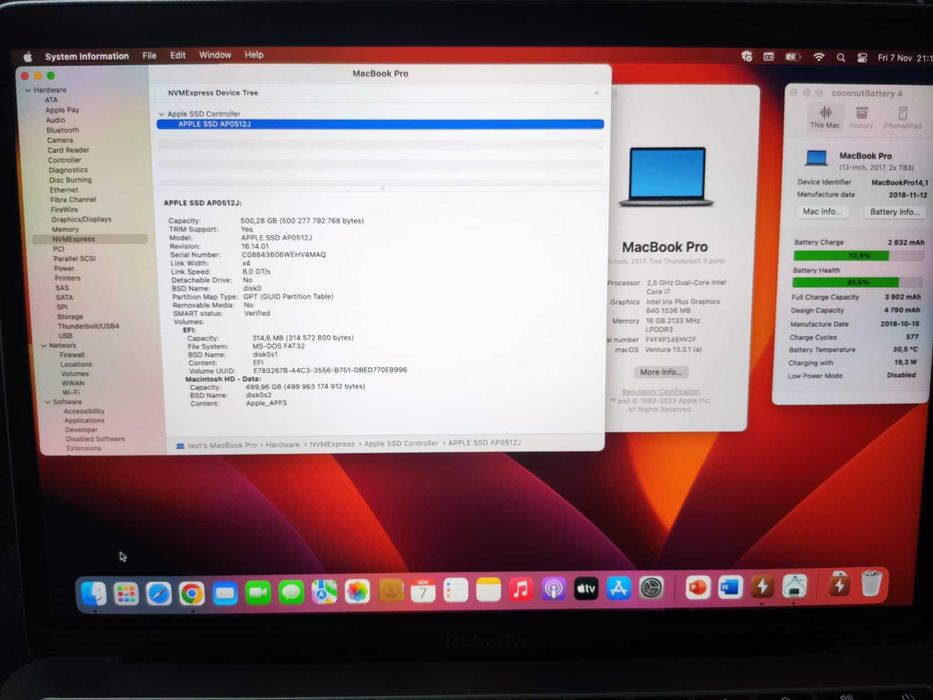Open the File menu

click(149, 55)
